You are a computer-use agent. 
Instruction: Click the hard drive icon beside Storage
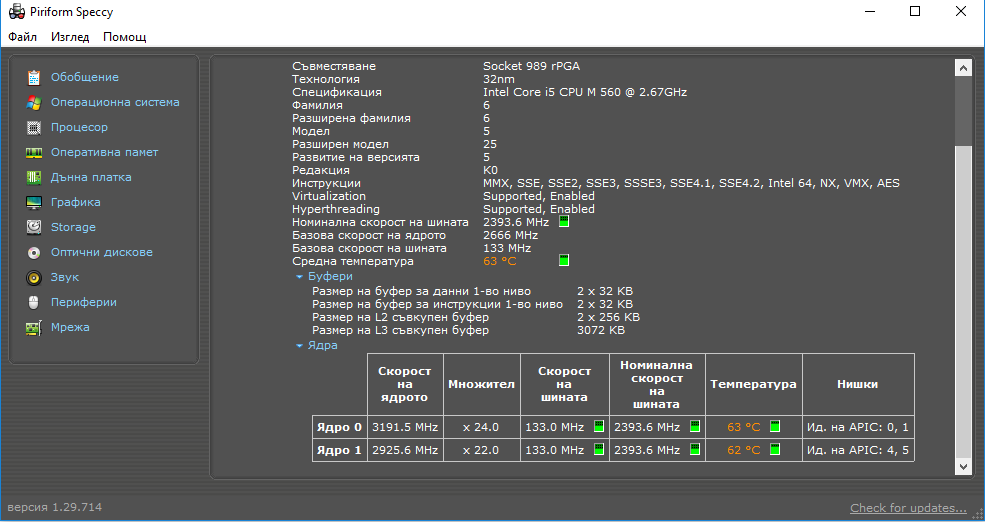[x=34, y=227]
